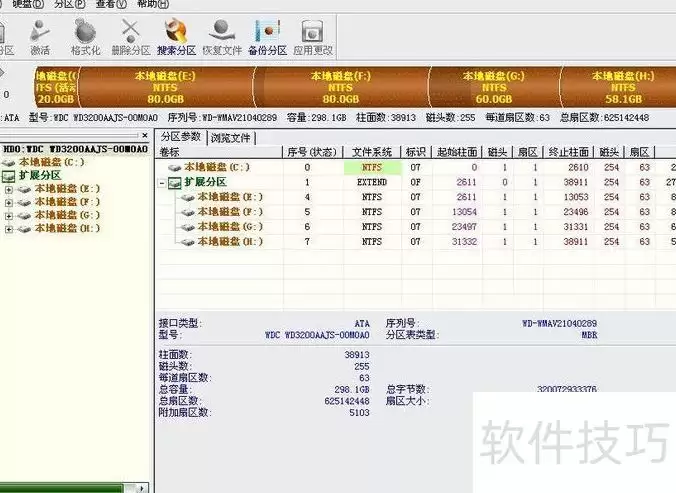Screen dimensions: 676x493
Task: Click 本地磁盘(E:) label in left tree
Action: pos(67,189)
